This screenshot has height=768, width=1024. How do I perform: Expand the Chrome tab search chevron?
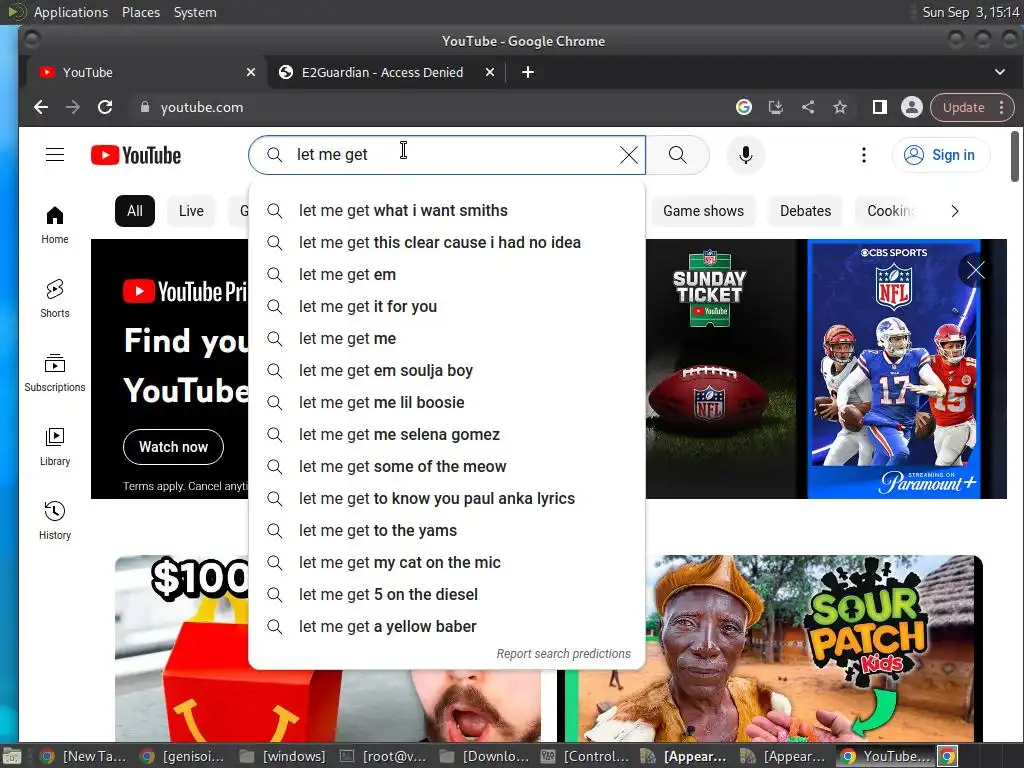click(x=1000, y=72)
